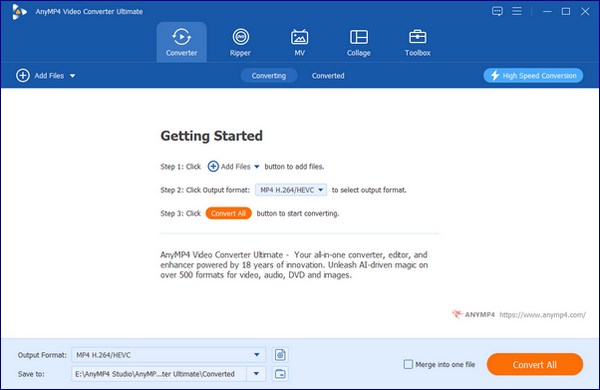Expand the Save to path dropdown arrow

[256, 374]
